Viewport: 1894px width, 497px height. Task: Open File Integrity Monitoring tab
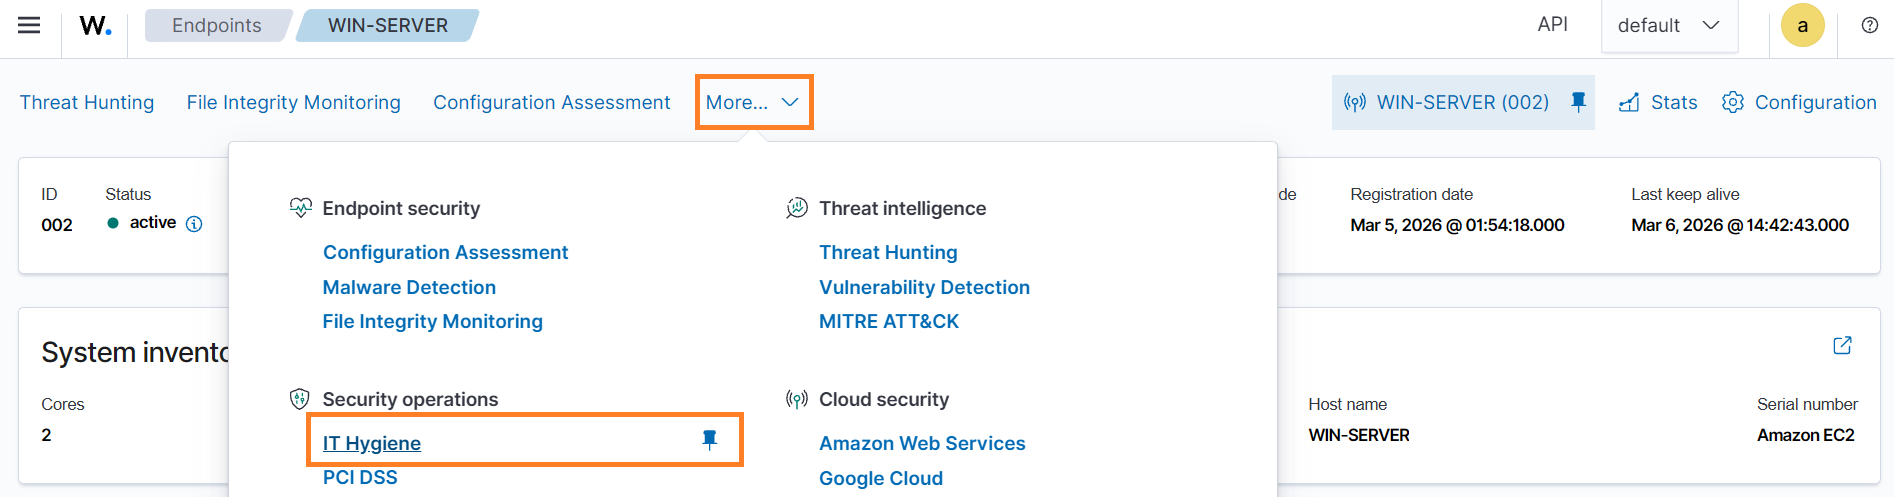294,102
